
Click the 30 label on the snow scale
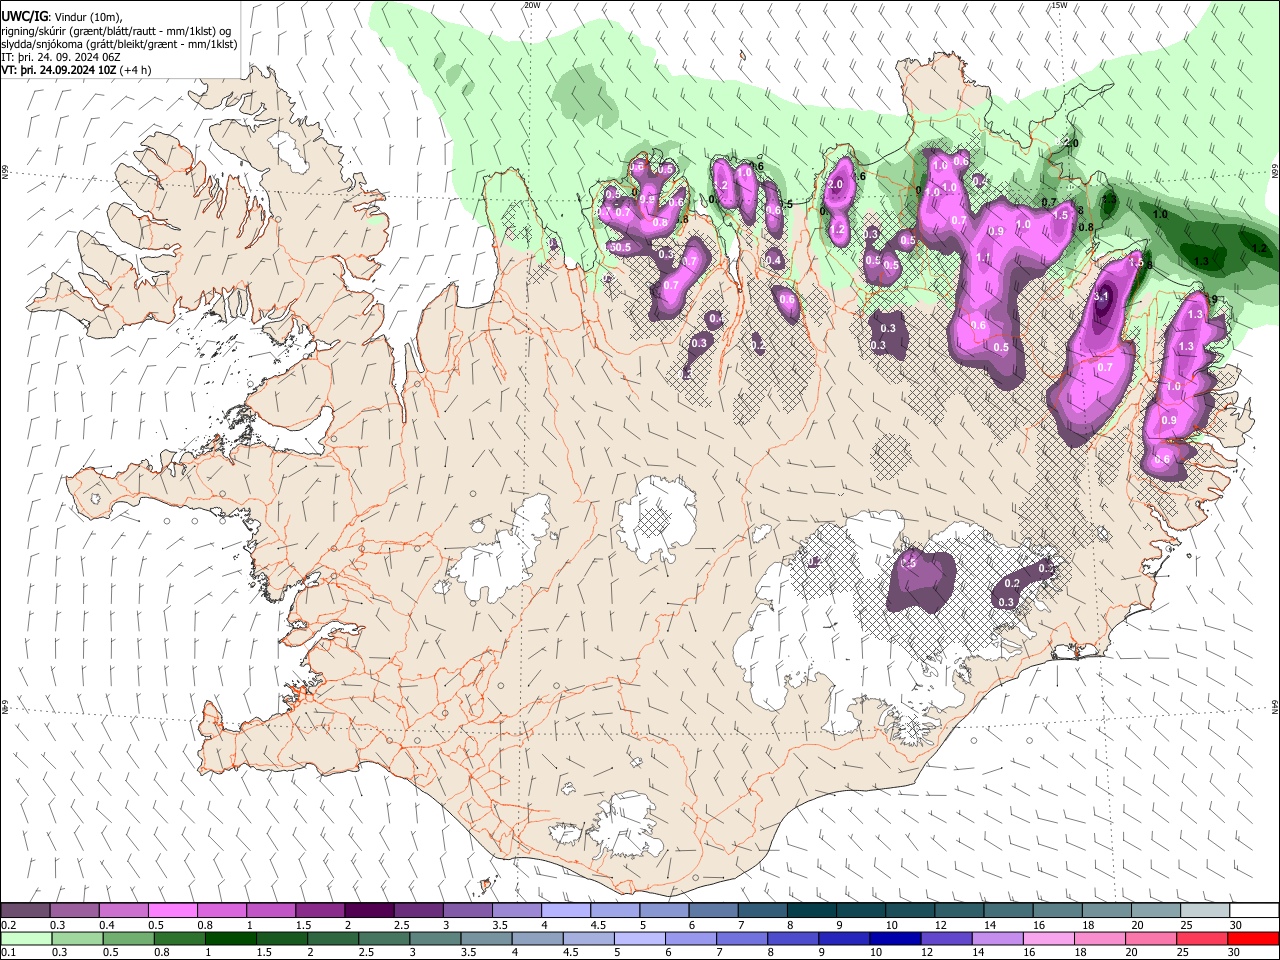click(x=1236, y=925)
